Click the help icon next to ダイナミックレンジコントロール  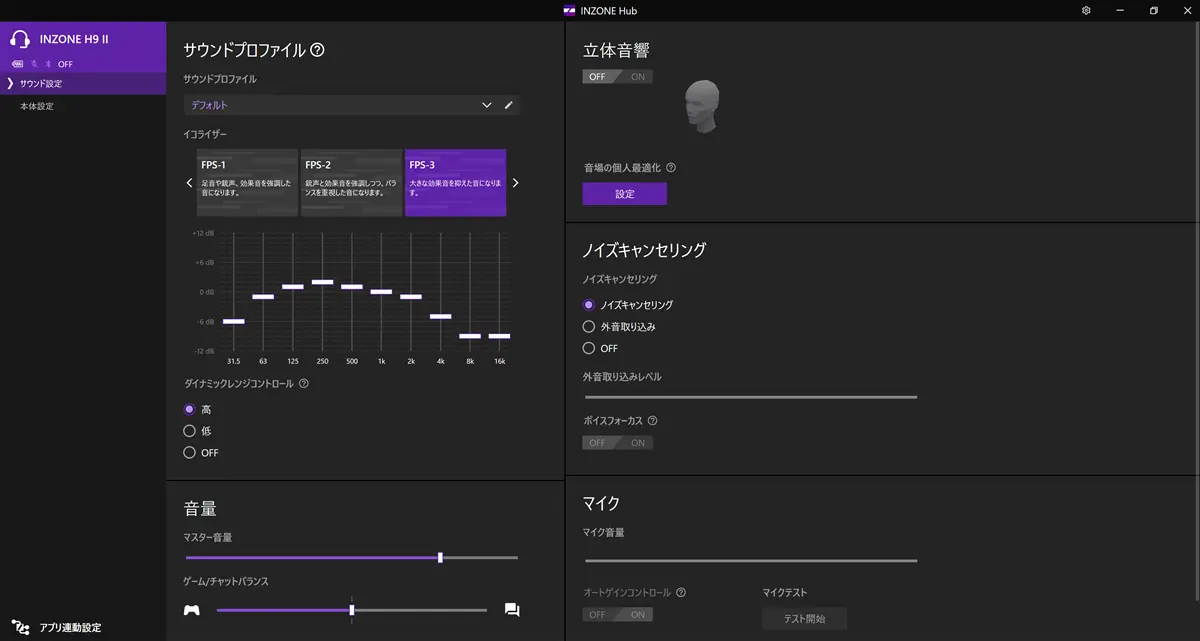[x=304, y=383]
